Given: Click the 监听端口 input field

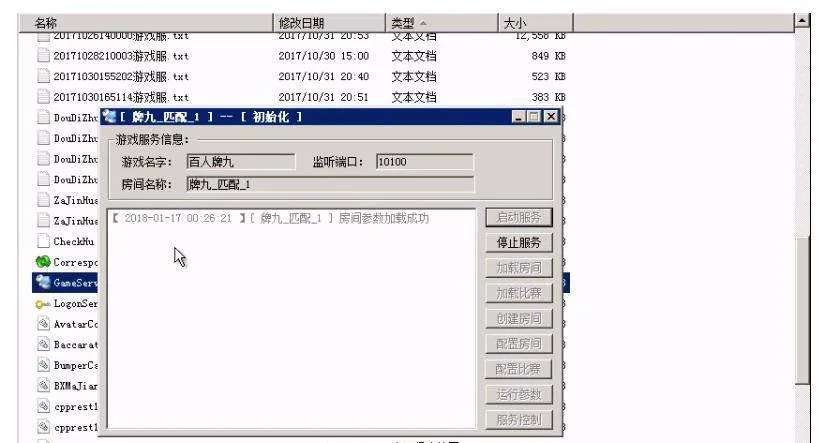Looking at the screenshot, I should click(x=424, y=161).
